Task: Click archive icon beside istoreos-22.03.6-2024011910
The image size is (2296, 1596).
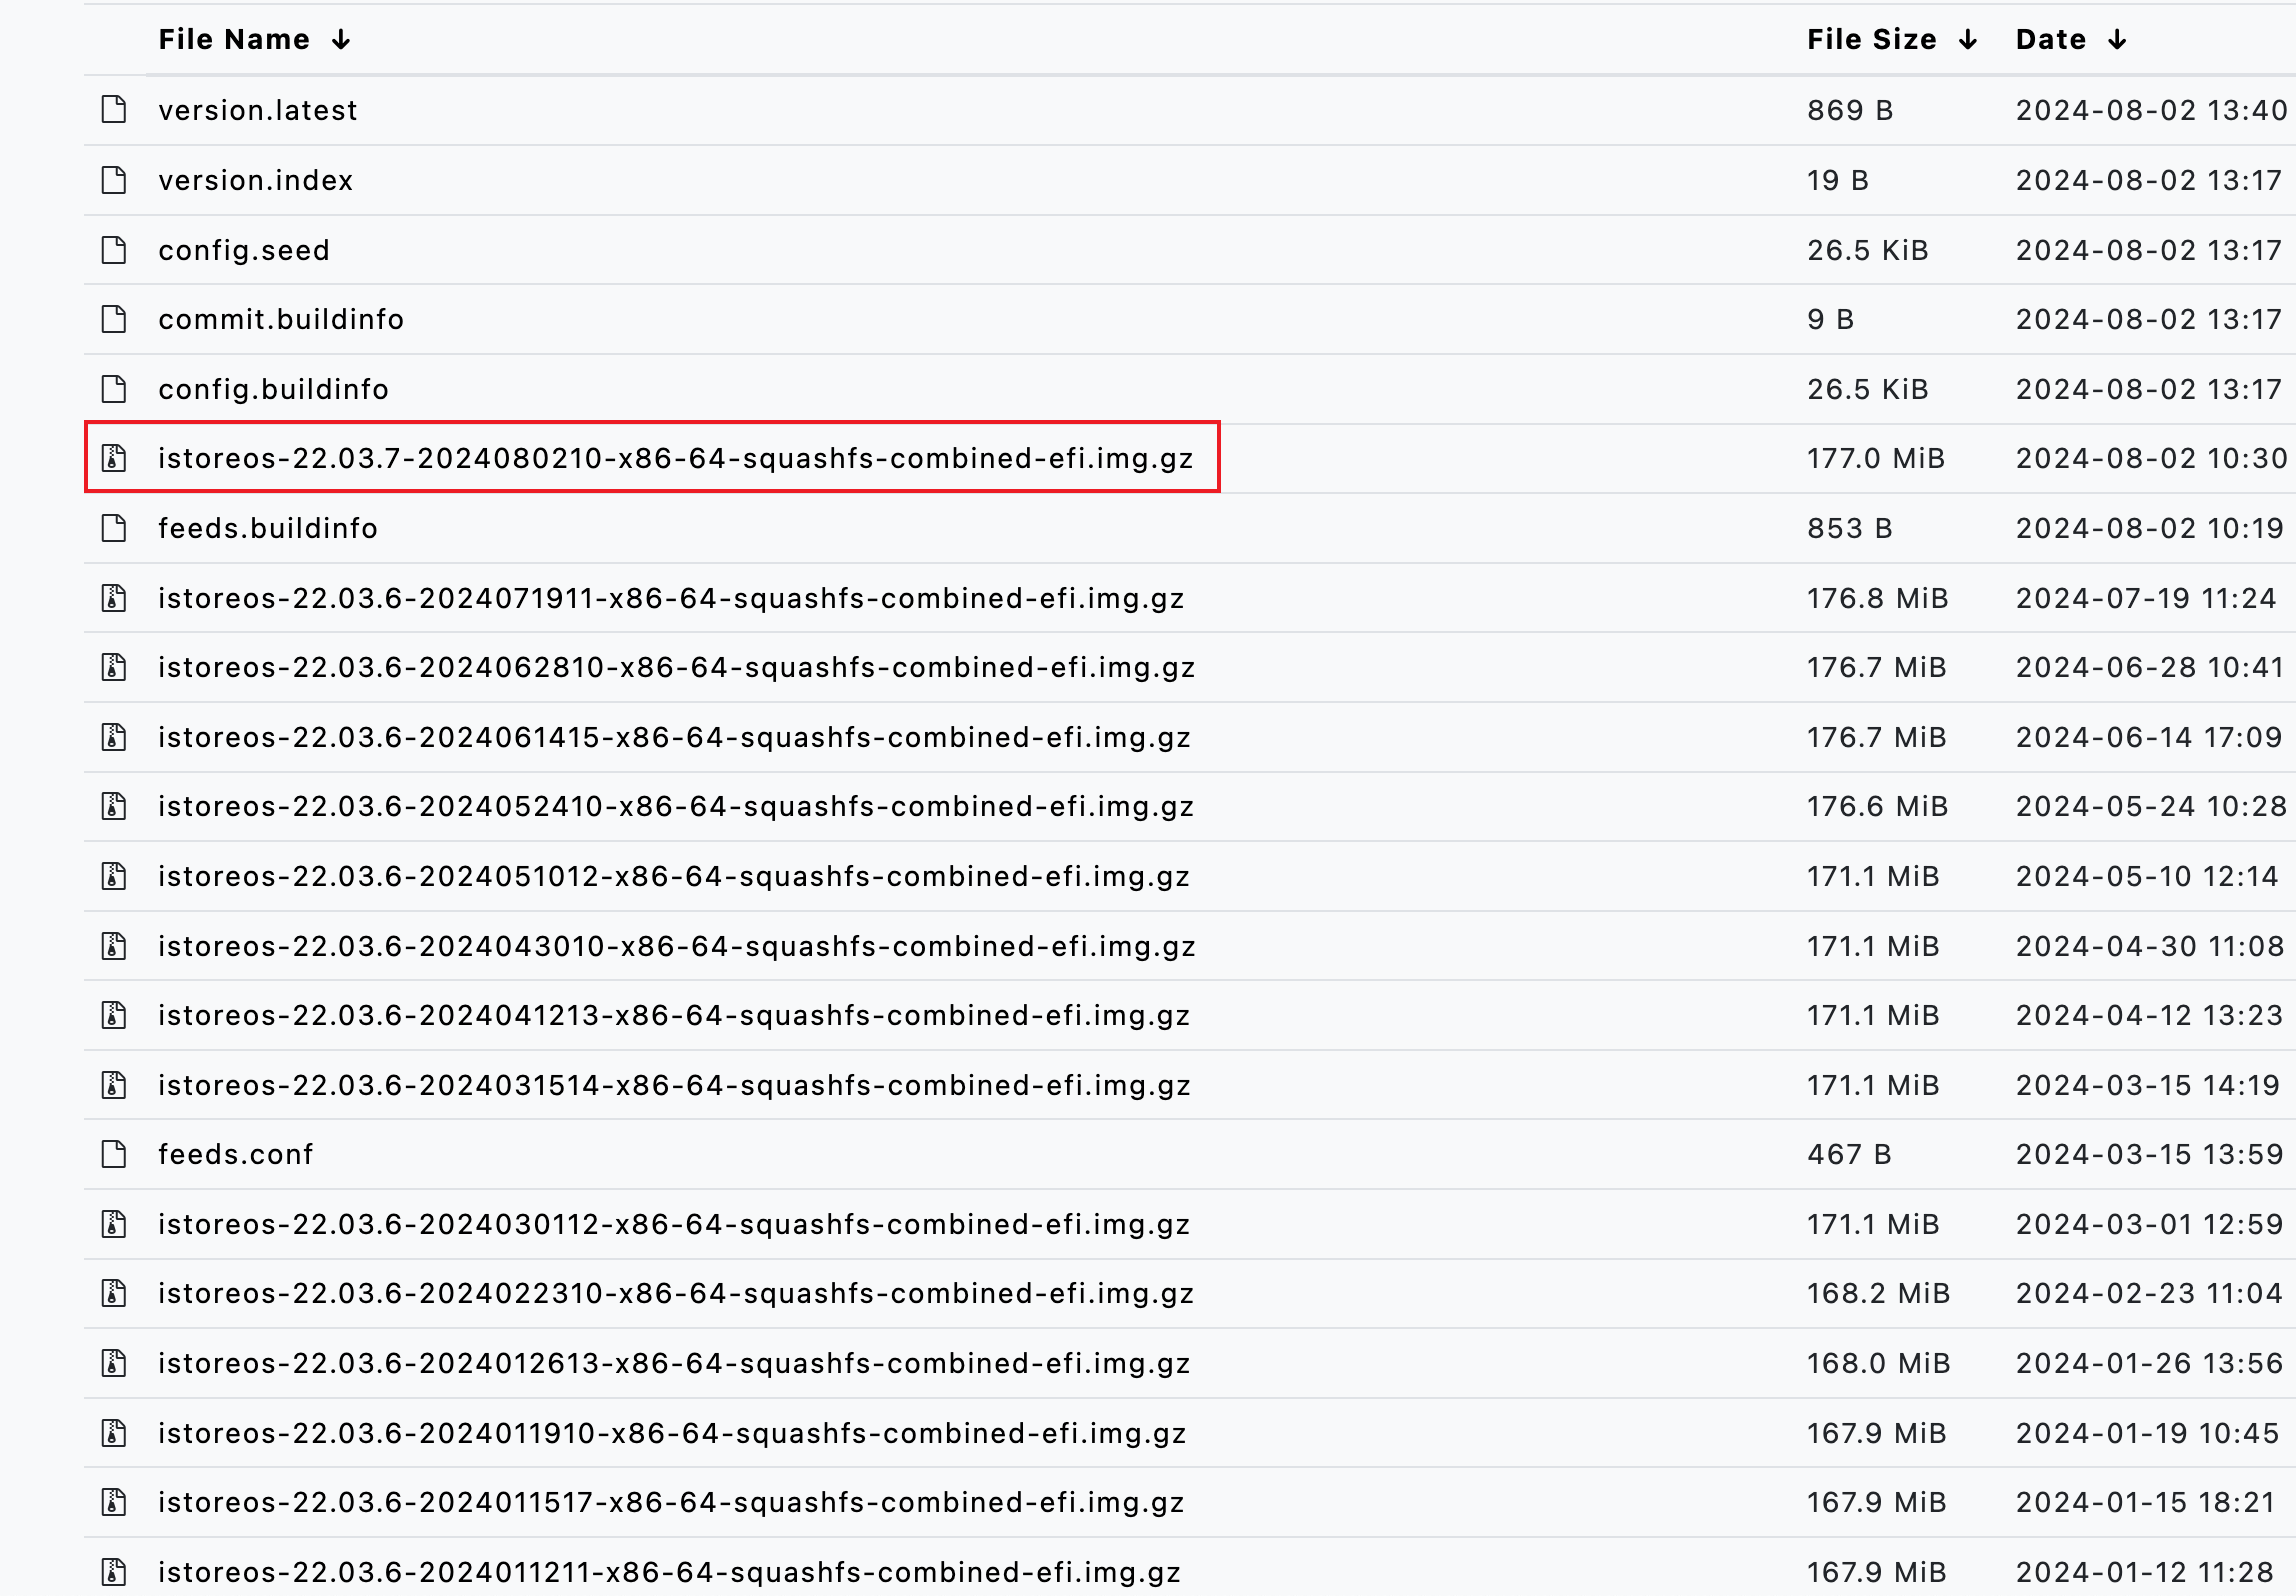Action: point(114,1432)
